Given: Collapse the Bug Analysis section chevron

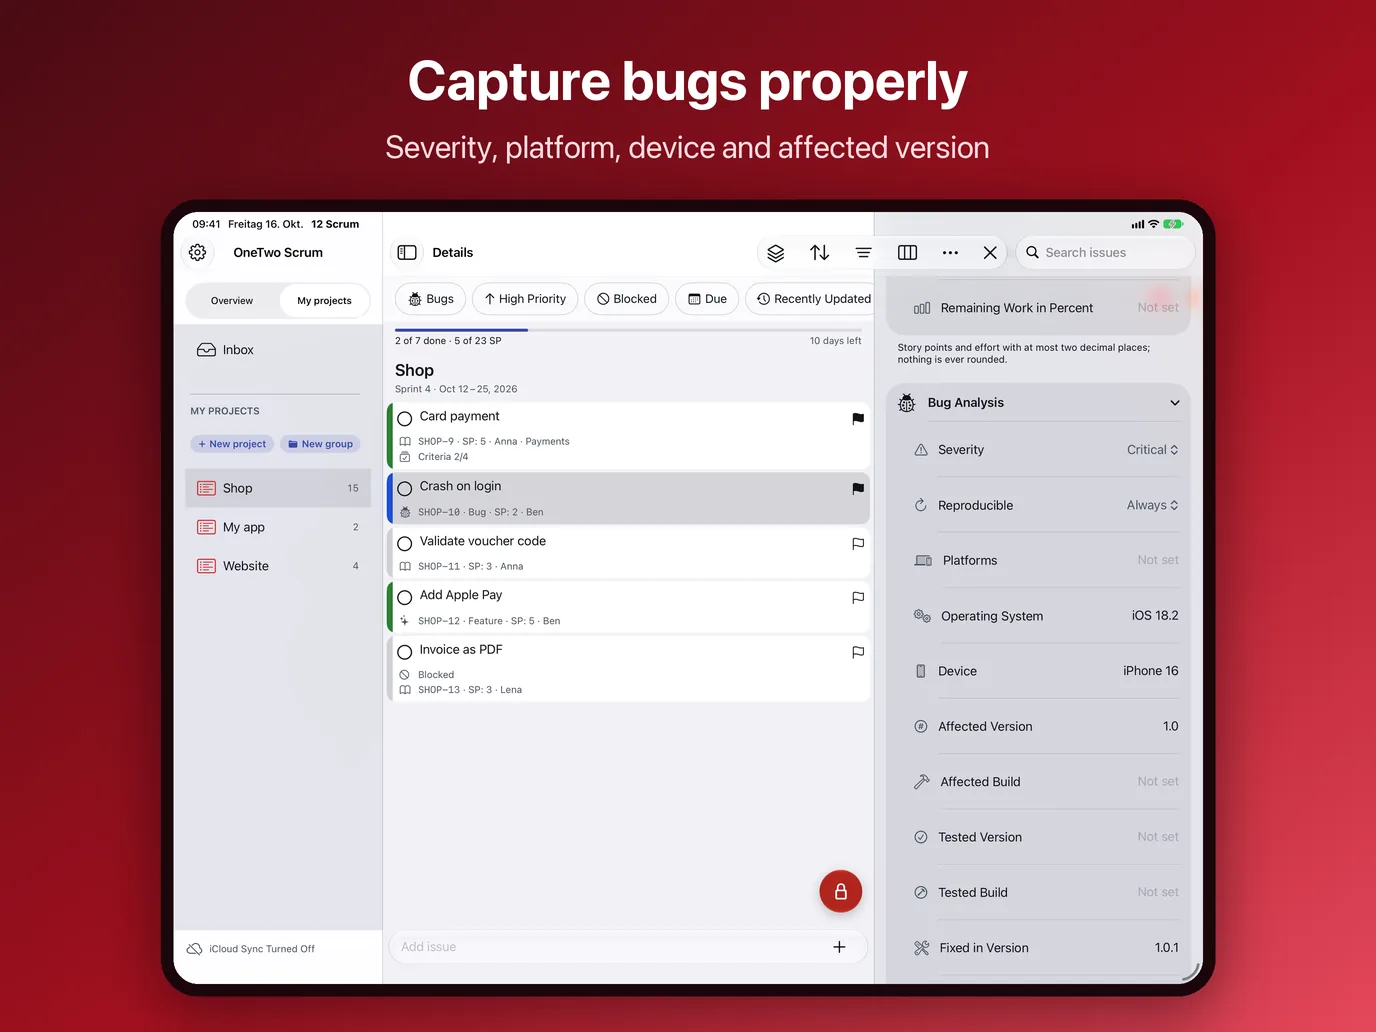Looking at the screenshot, I should tap(1175, 403).
